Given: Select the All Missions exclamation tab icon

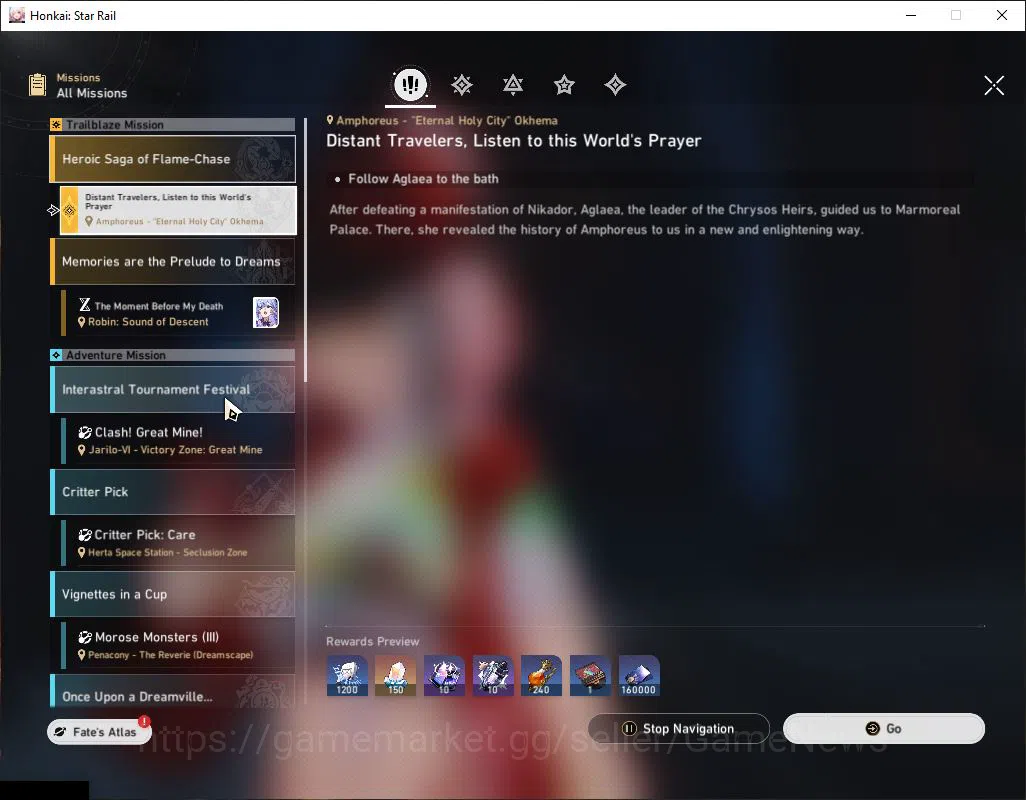Looking at the screenshot, I should (410, 84).
